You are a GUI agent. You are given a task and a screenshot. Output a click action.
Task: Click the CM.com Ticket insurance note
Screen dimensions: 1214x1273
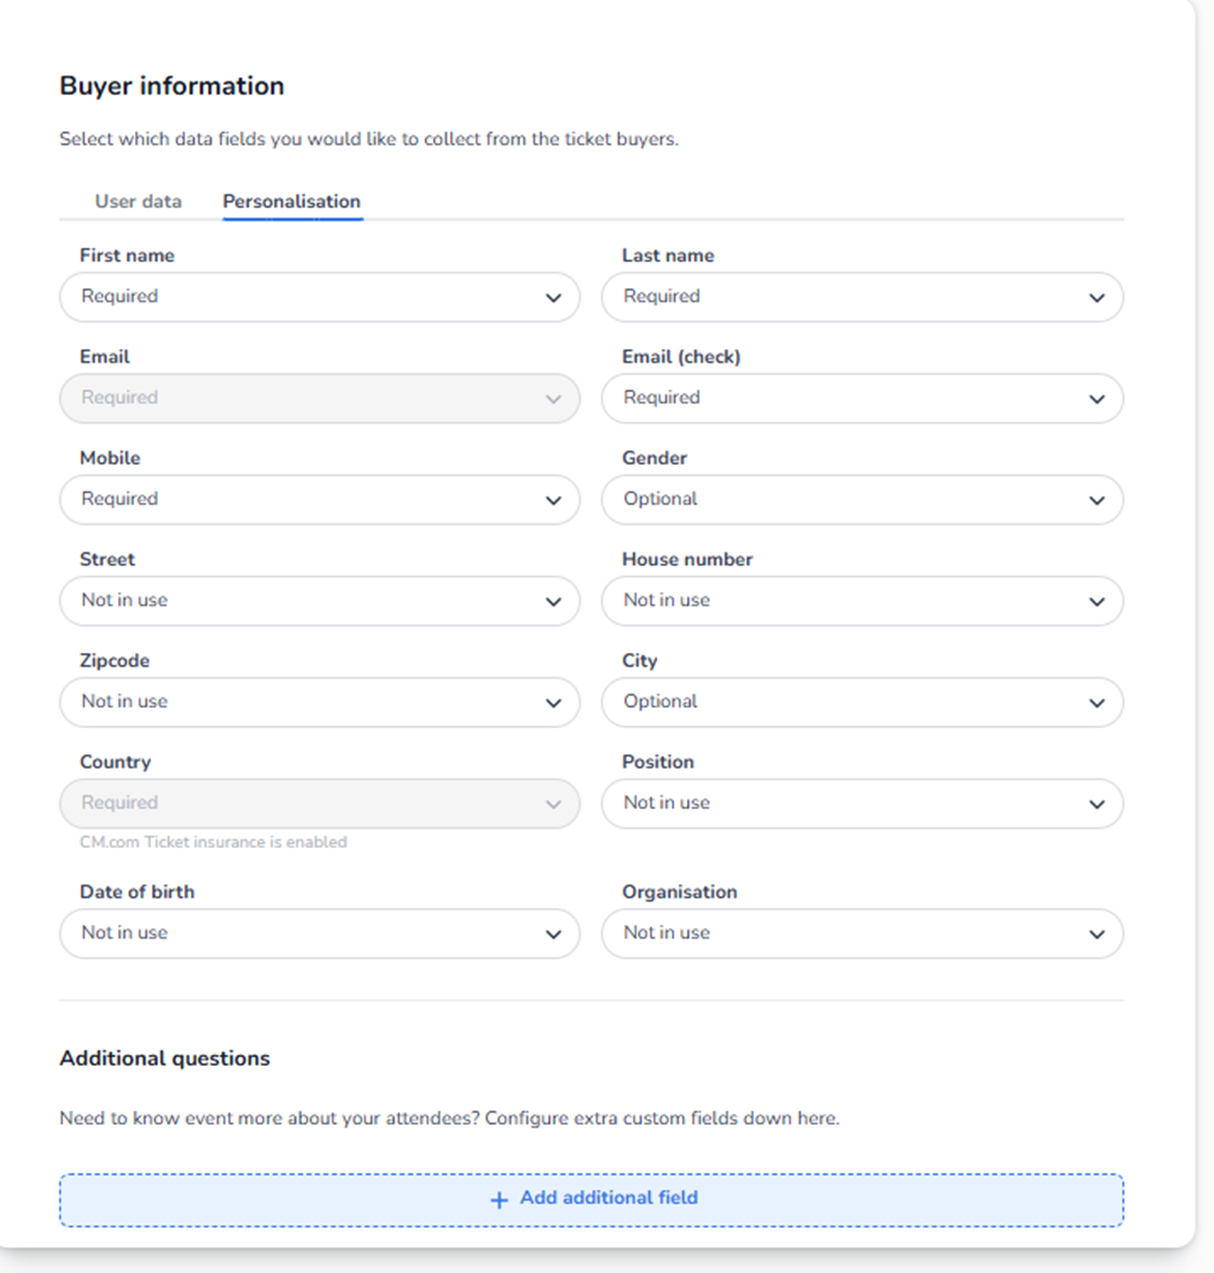(x=213, y=842)
